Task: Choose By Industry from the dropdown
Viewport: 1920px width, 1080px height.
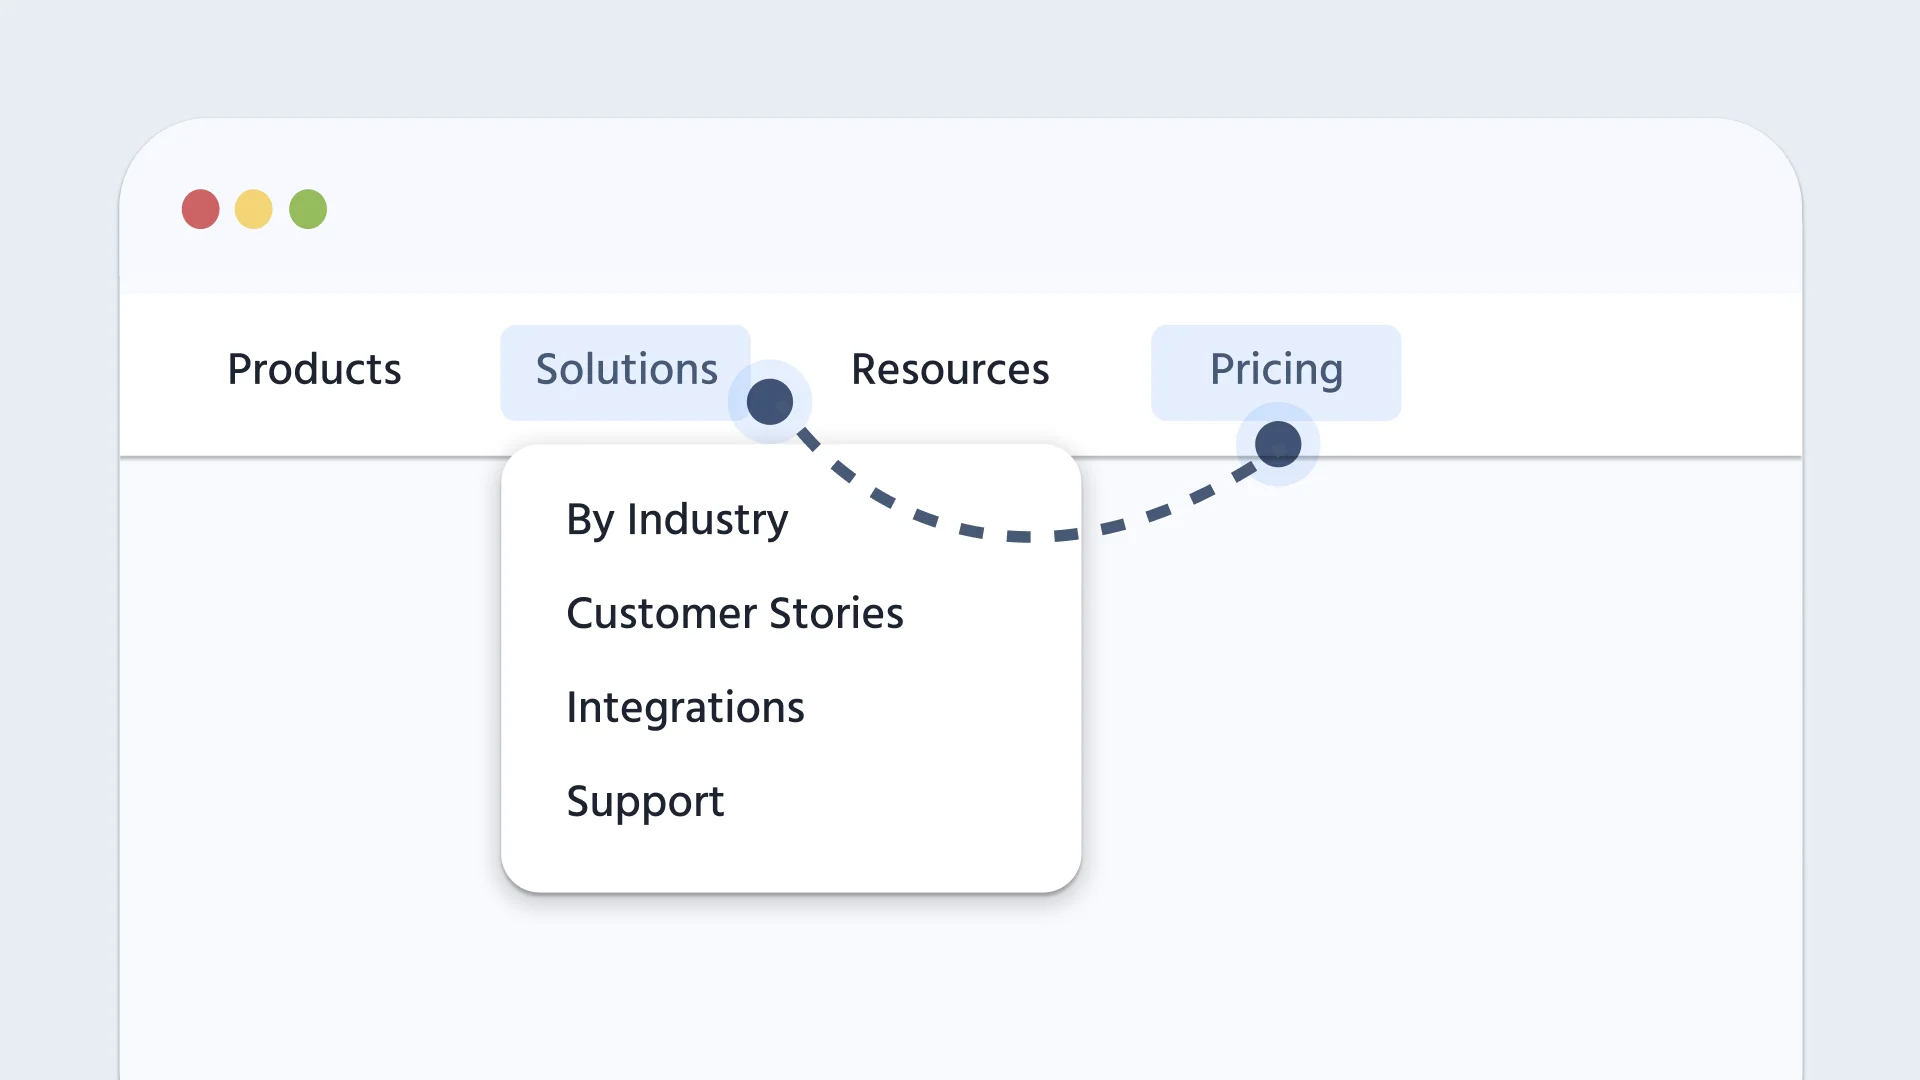Action: point(677,520)
